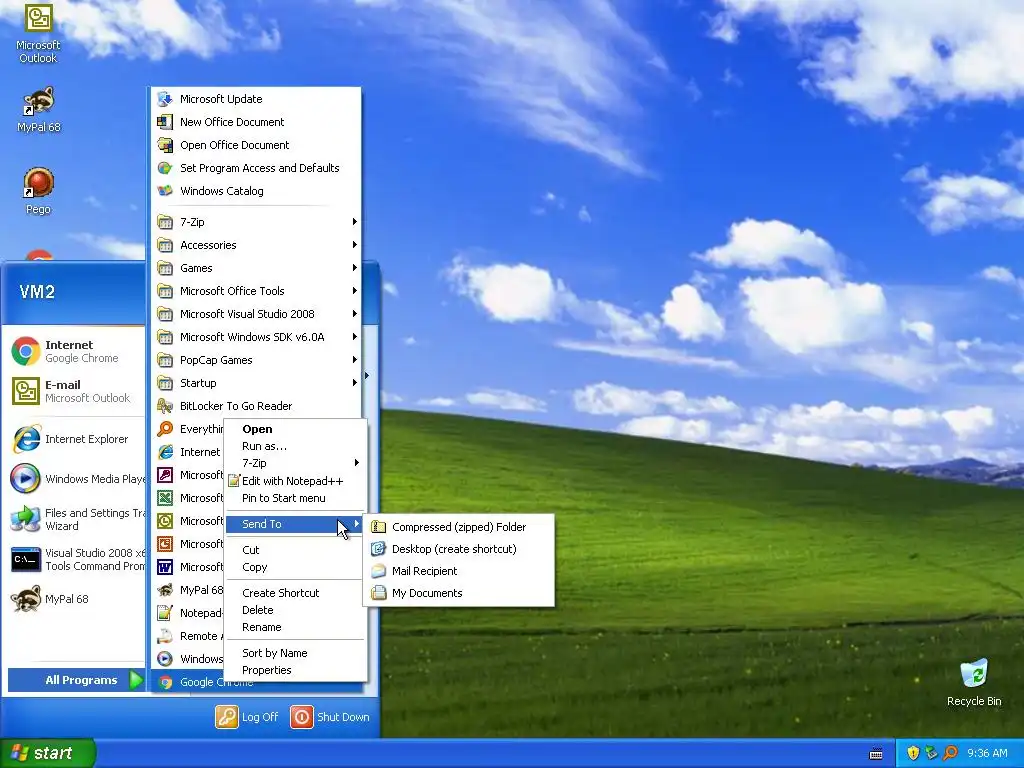Select the Send To menu item
1024x768 pixels.
pyautogui.click(x=295, y=524)
